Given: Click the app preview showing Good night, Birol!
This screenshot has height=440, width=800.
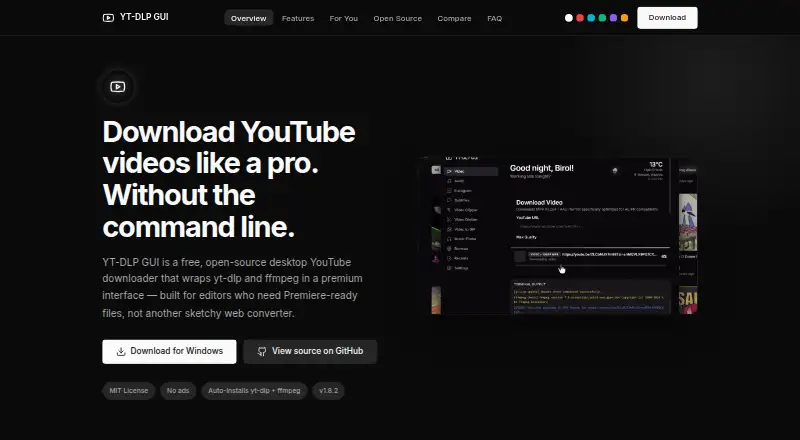Looking at the screenshot, I should 559,236.
